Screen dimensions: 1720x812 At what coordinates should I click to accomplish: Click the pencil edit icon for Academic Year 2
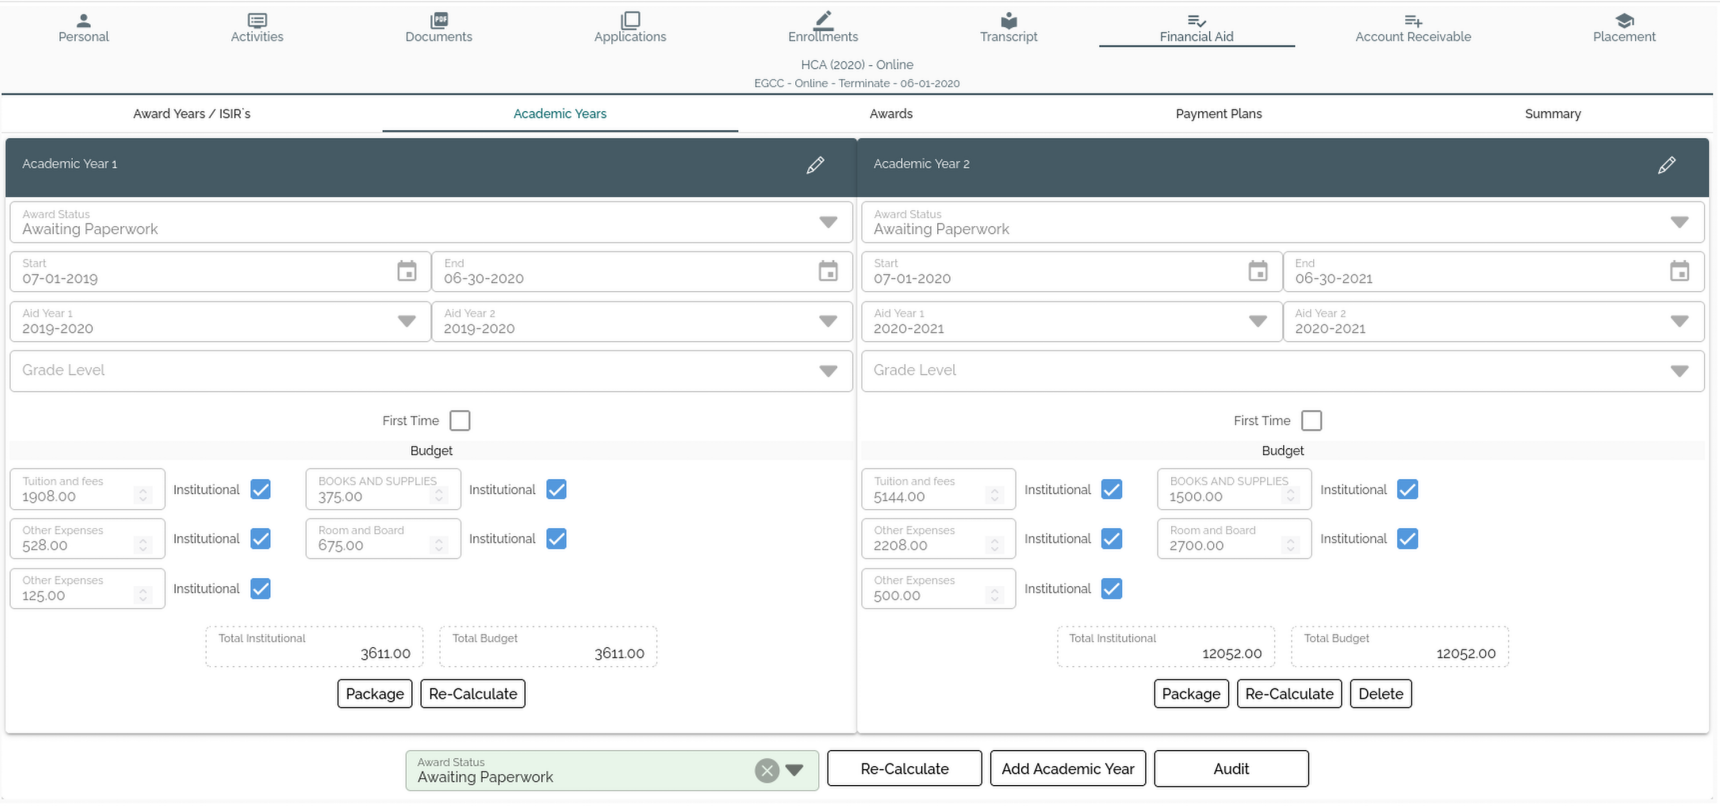[x=1666, y=165]
